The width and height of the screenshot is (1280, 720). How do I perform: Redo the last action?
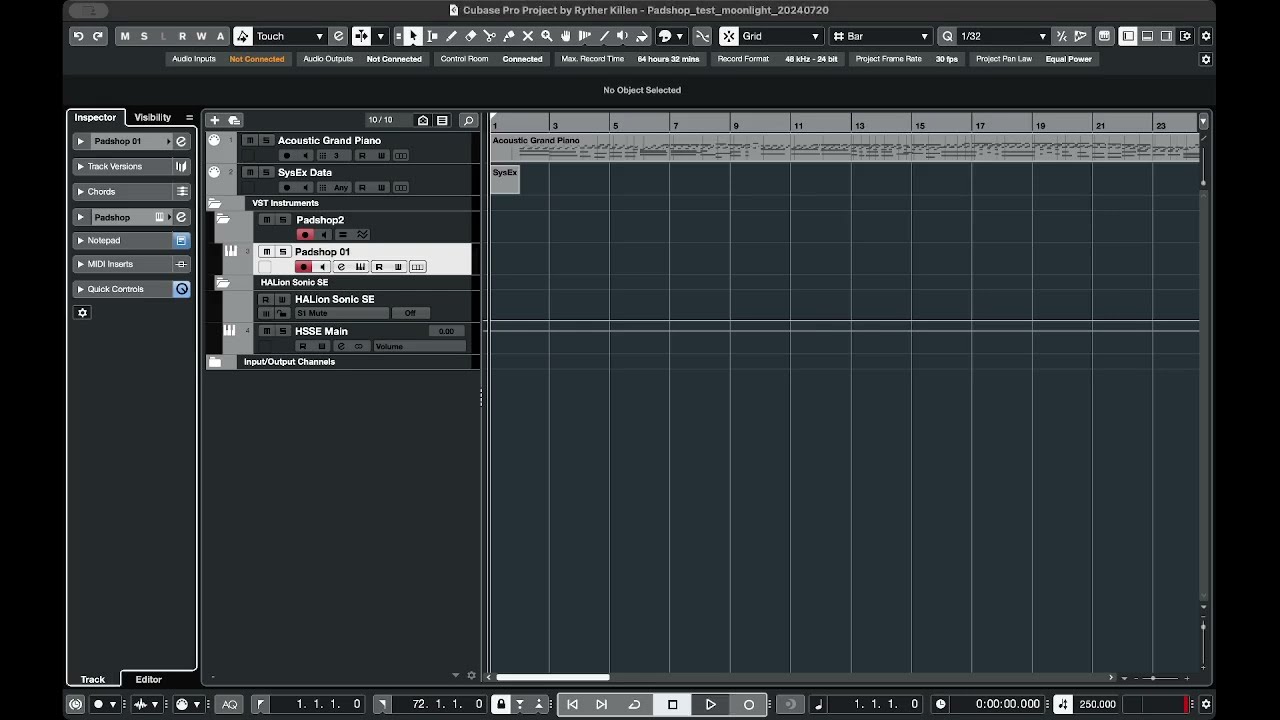[98, 36]
